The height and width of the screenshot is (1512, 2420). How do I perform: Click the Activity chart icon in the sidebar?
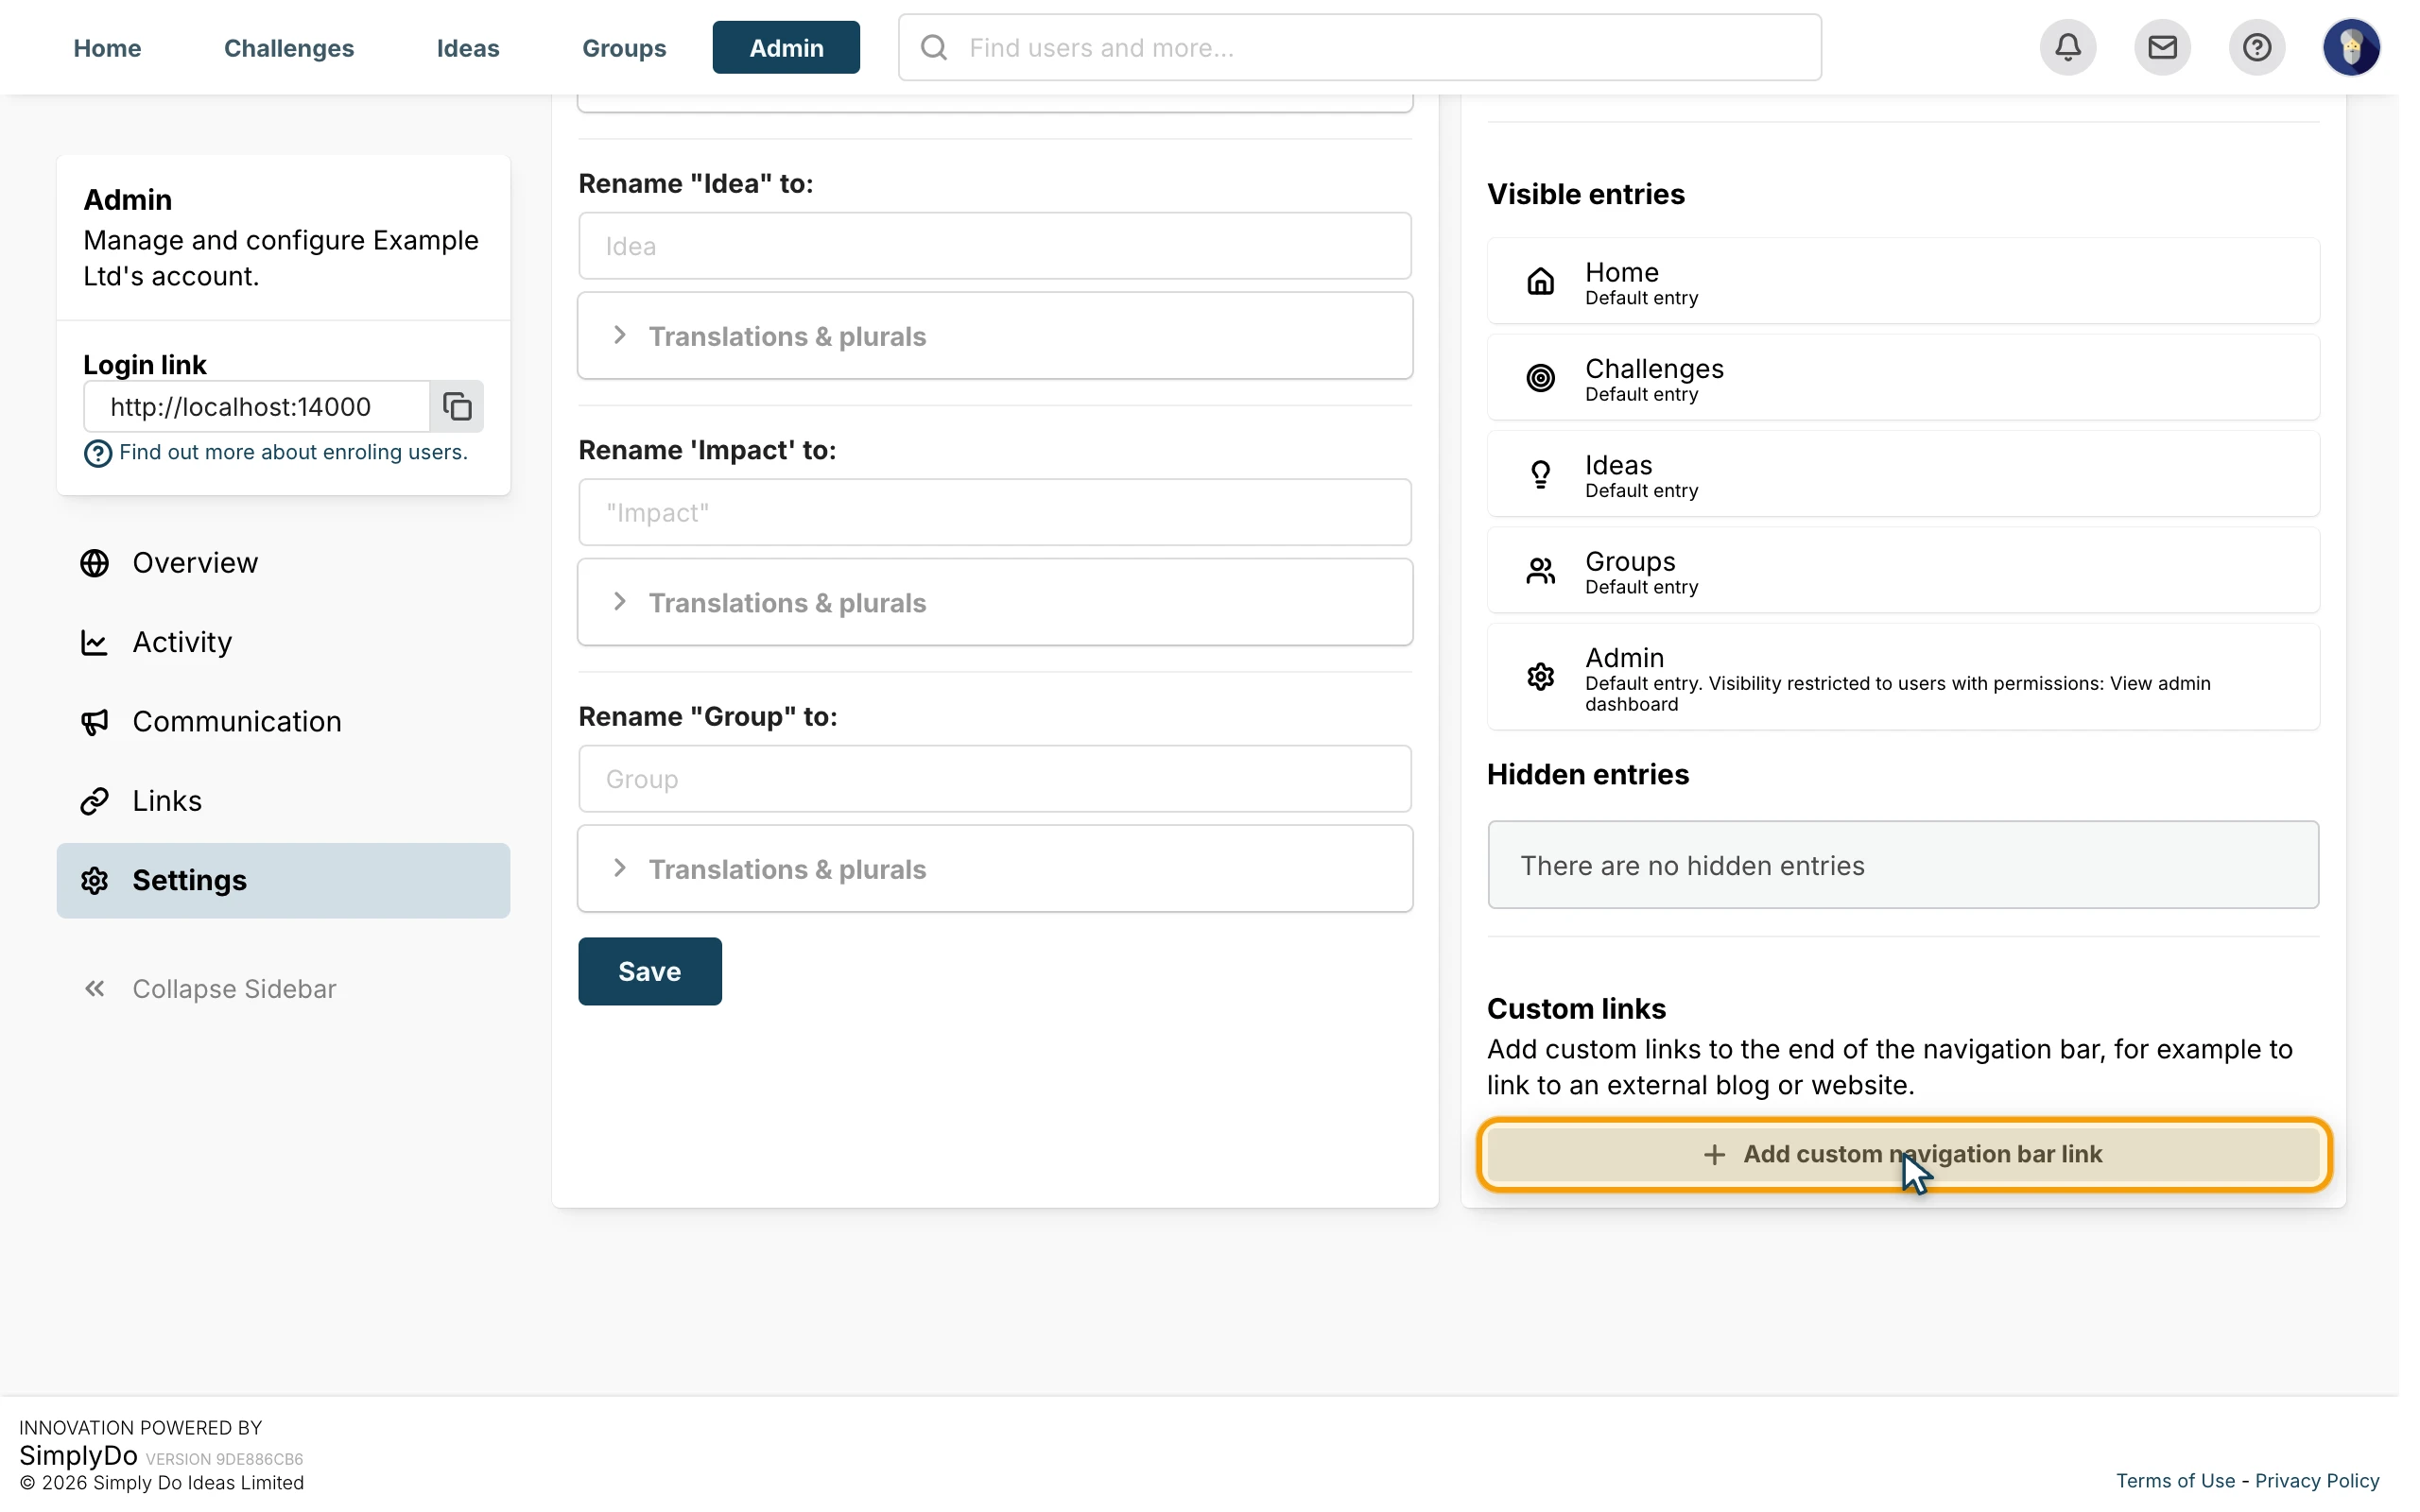tap(94, 642)
